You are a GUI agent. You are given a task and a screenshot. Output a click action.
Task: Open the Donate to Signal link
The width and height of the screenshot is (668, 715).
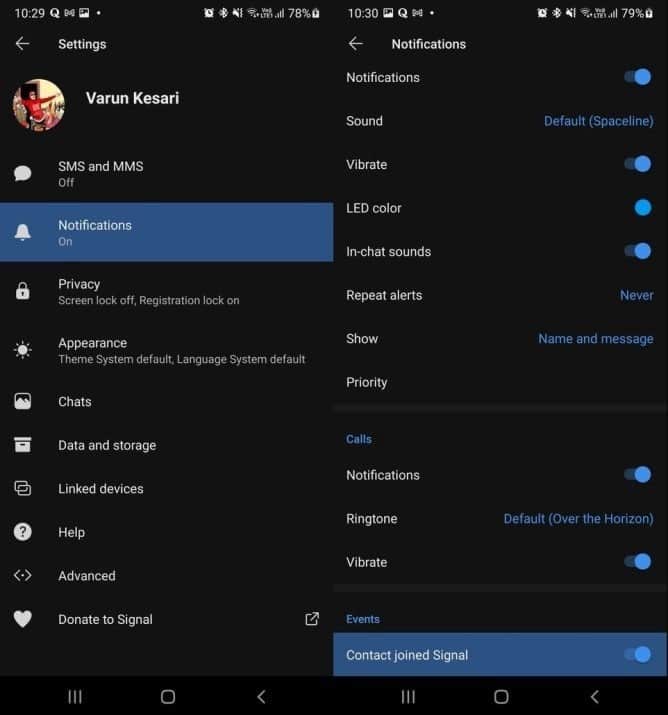(x=166, y=619)
